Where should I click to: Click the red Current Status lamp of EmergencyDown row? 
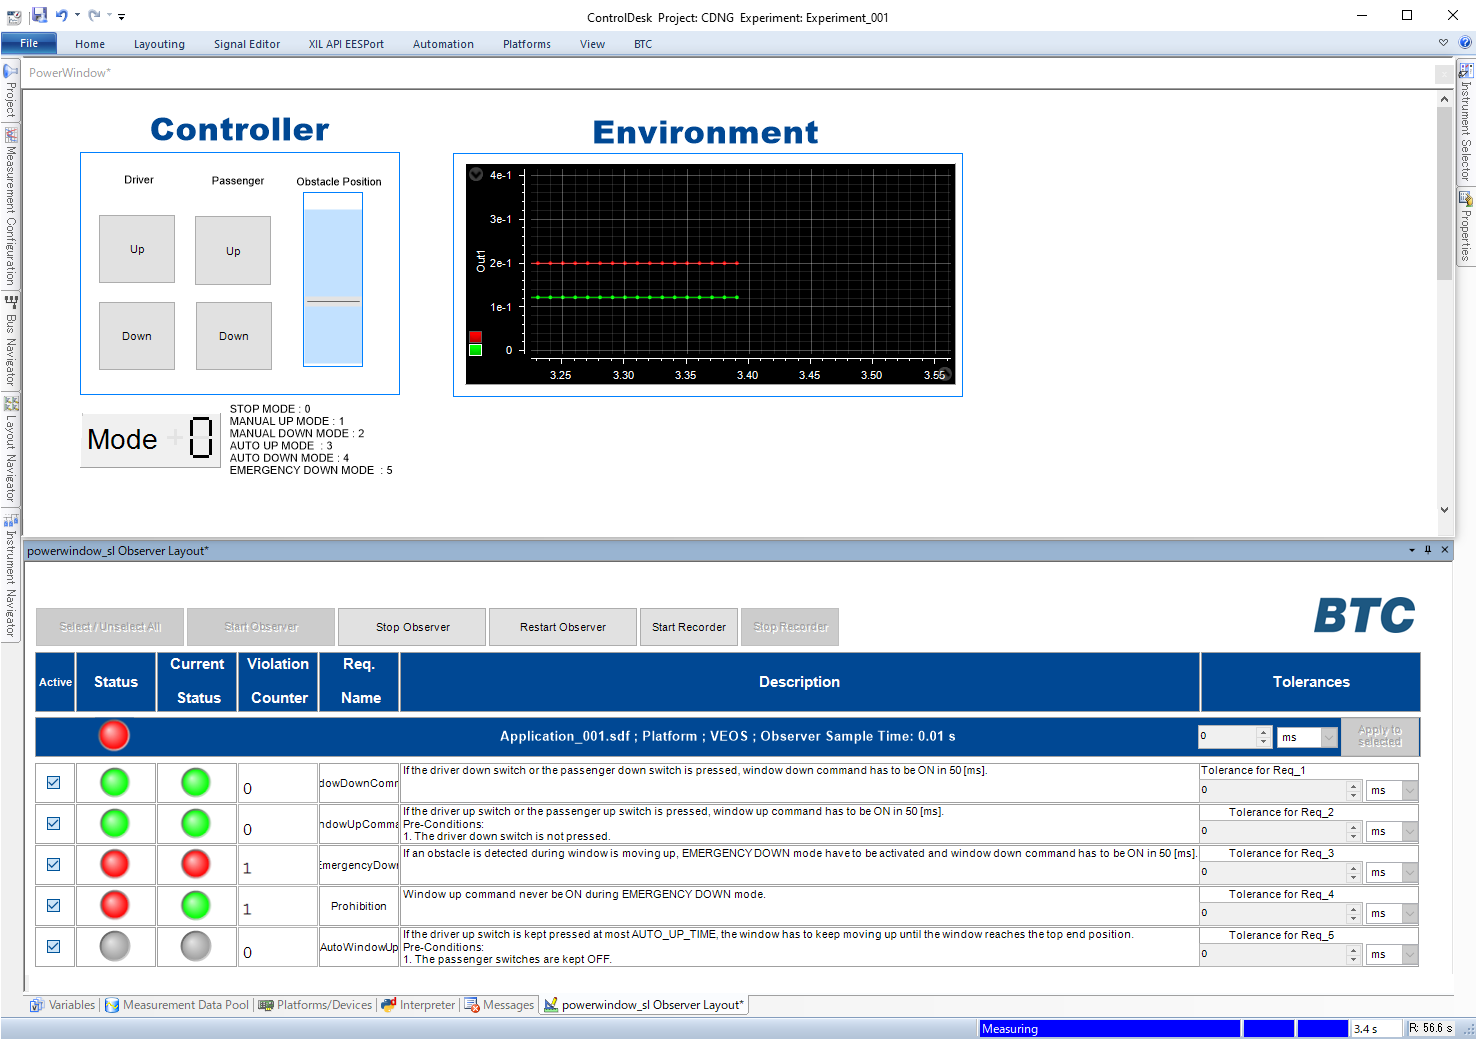point(196,864)
